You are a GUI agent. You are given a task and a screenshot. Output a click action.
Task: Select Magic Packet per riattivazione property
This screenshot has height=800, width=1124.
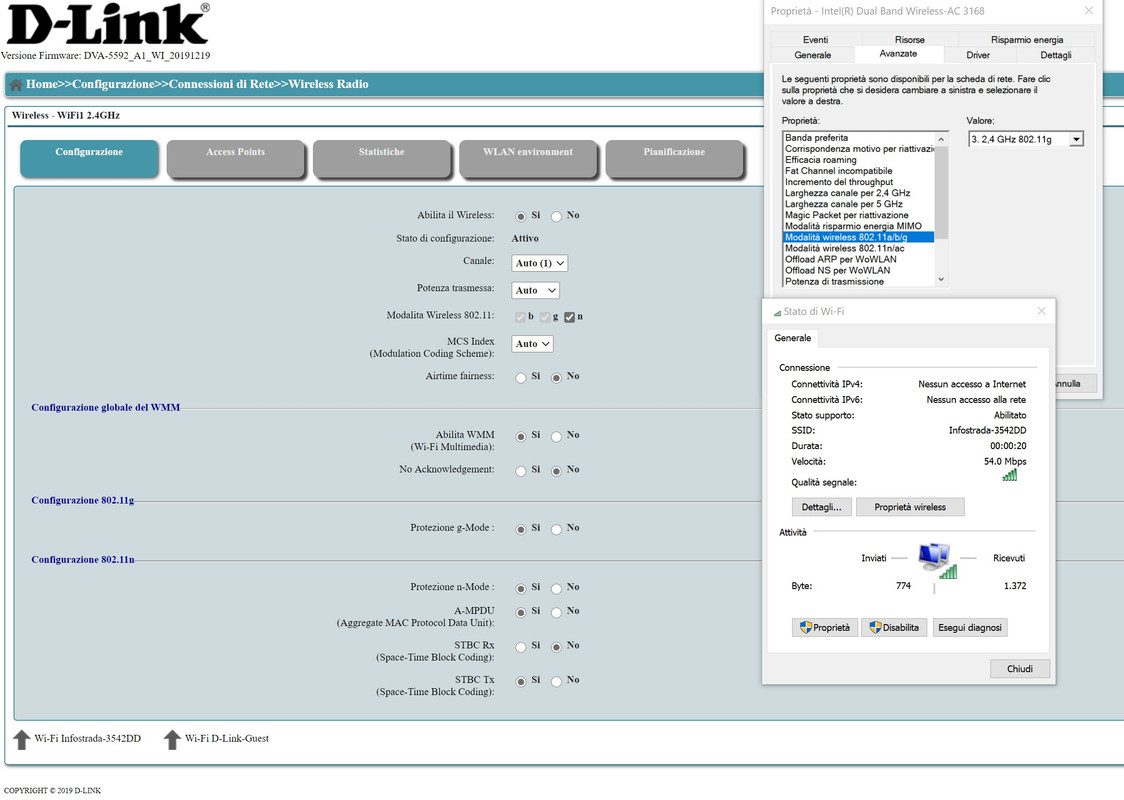click(859, 215)
